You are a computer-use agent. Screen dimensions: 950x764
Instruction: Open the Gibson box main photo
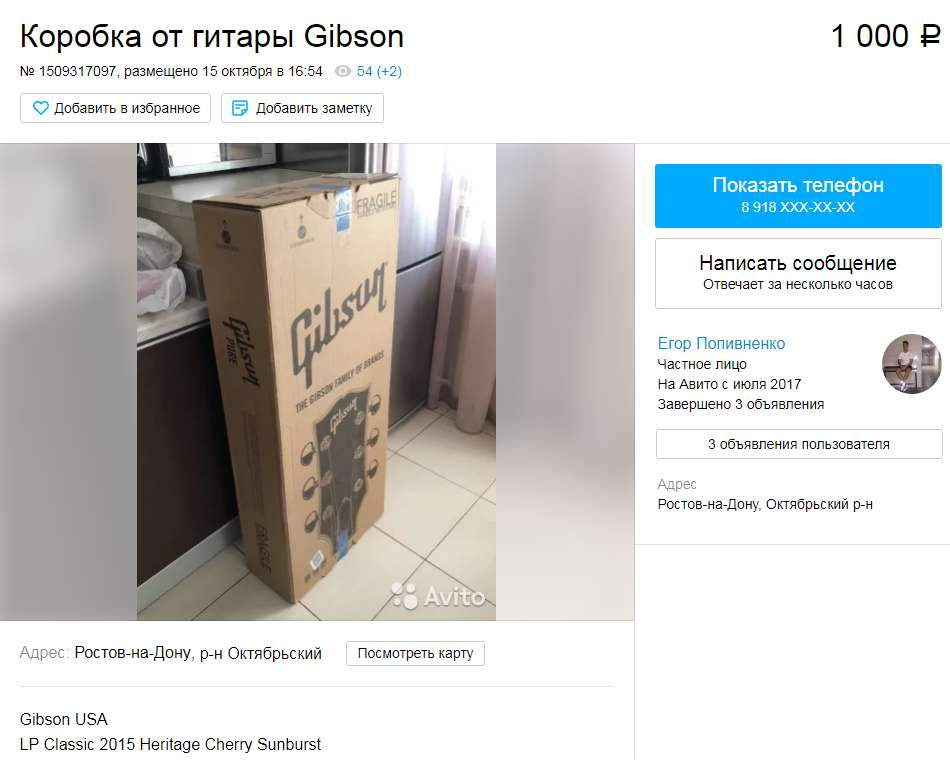pyautogui.click(x=316, y=382)
